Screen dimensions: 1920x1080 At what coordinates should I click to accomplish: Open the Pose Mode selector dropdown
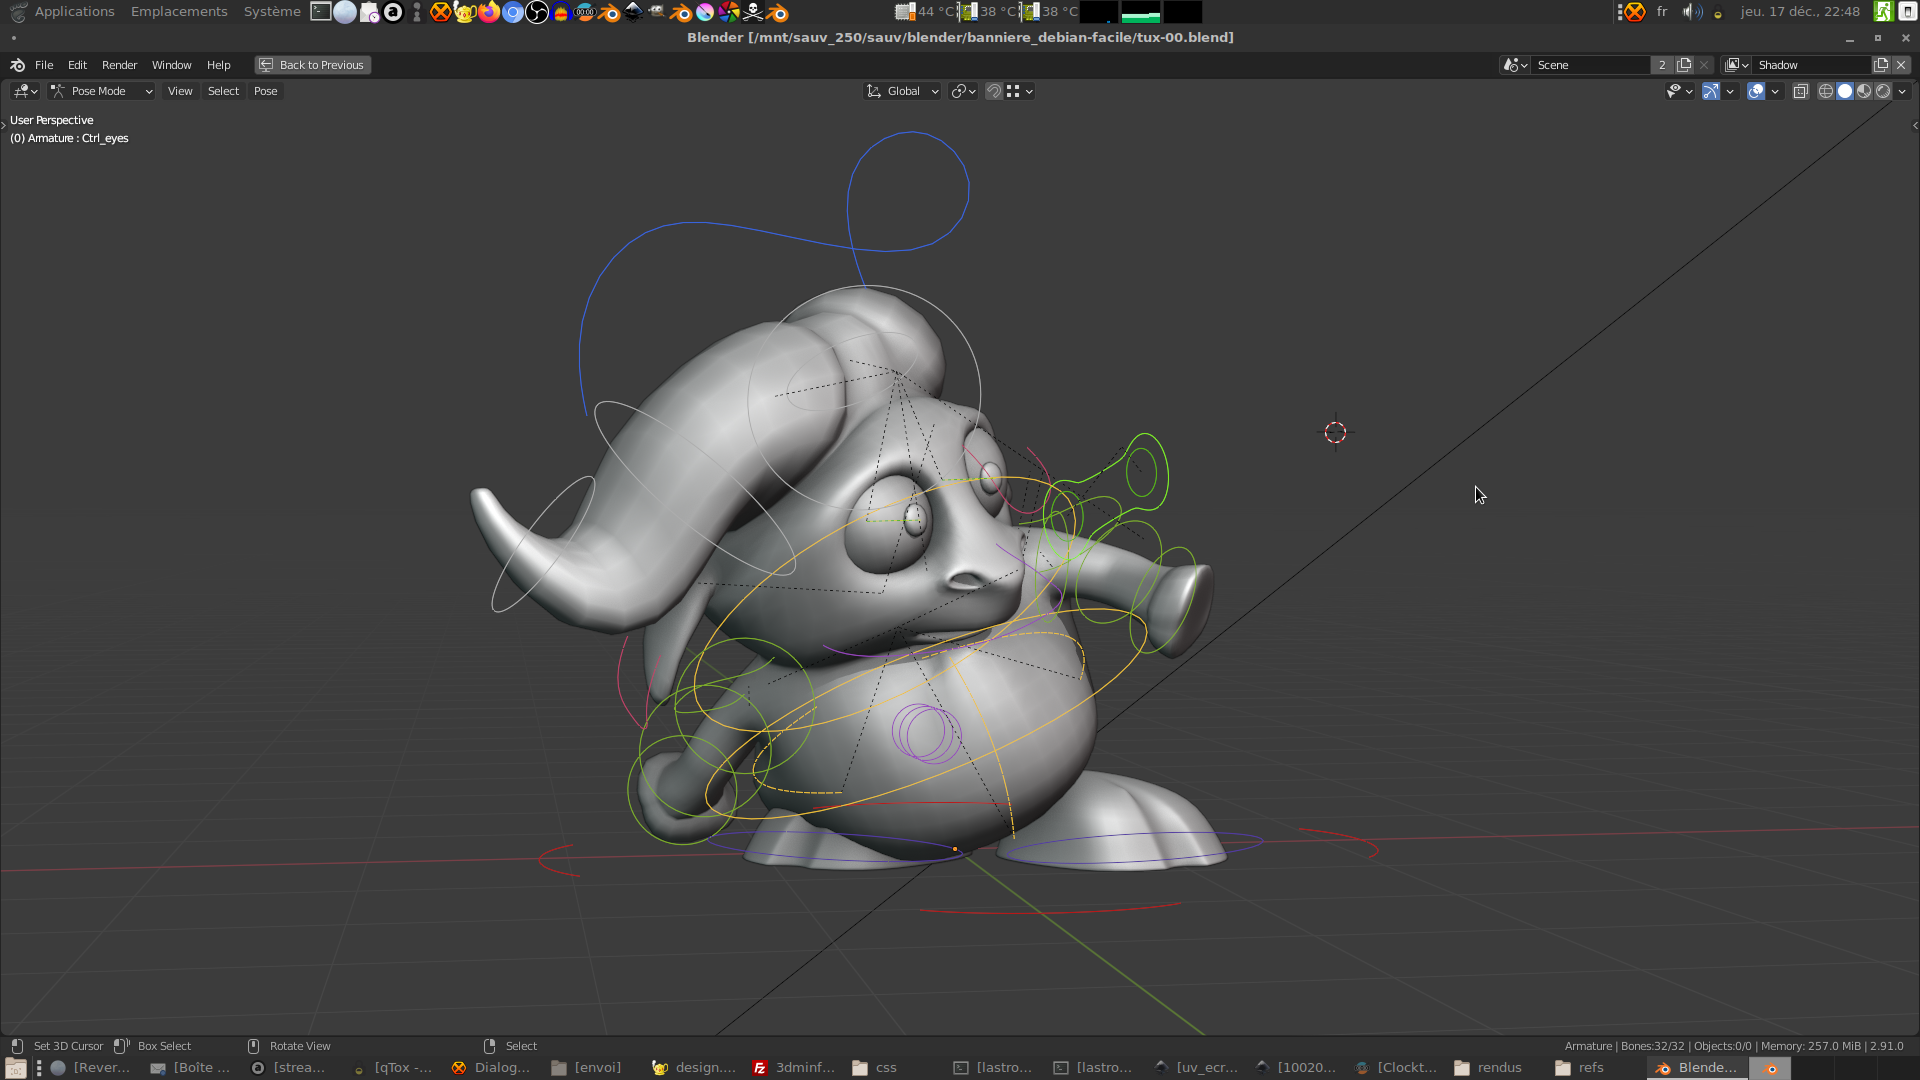101,91
